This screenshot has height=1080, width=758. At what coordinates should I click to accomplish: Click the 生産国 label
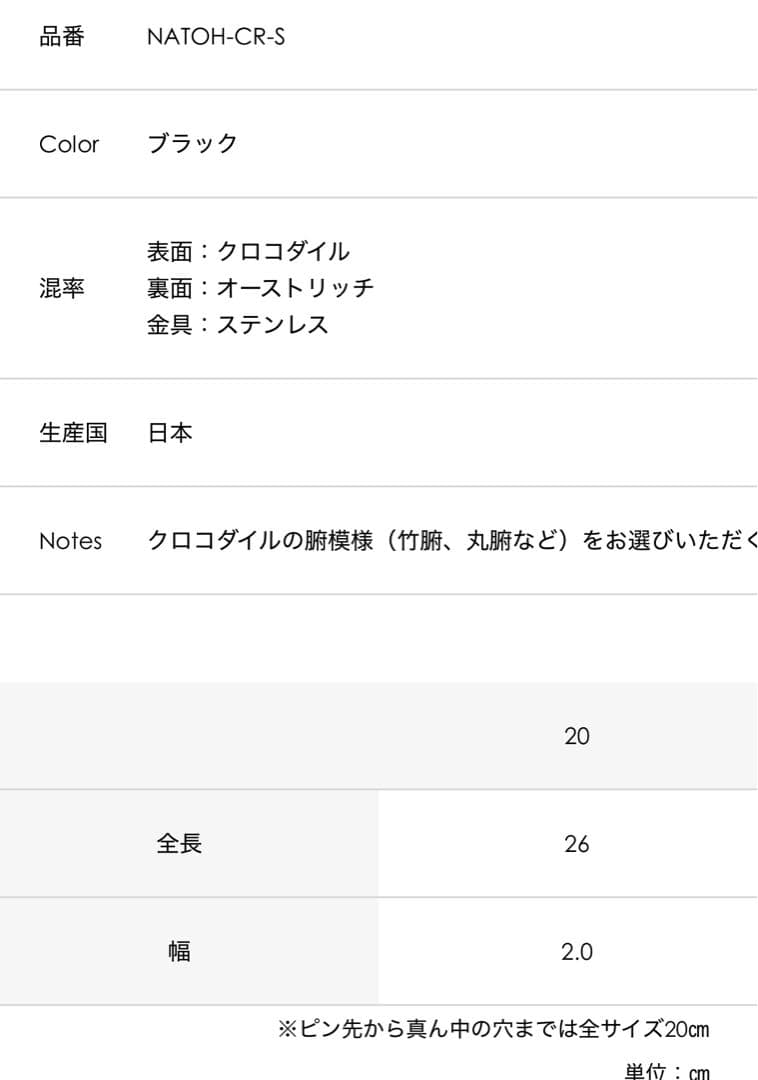point(73,433)
